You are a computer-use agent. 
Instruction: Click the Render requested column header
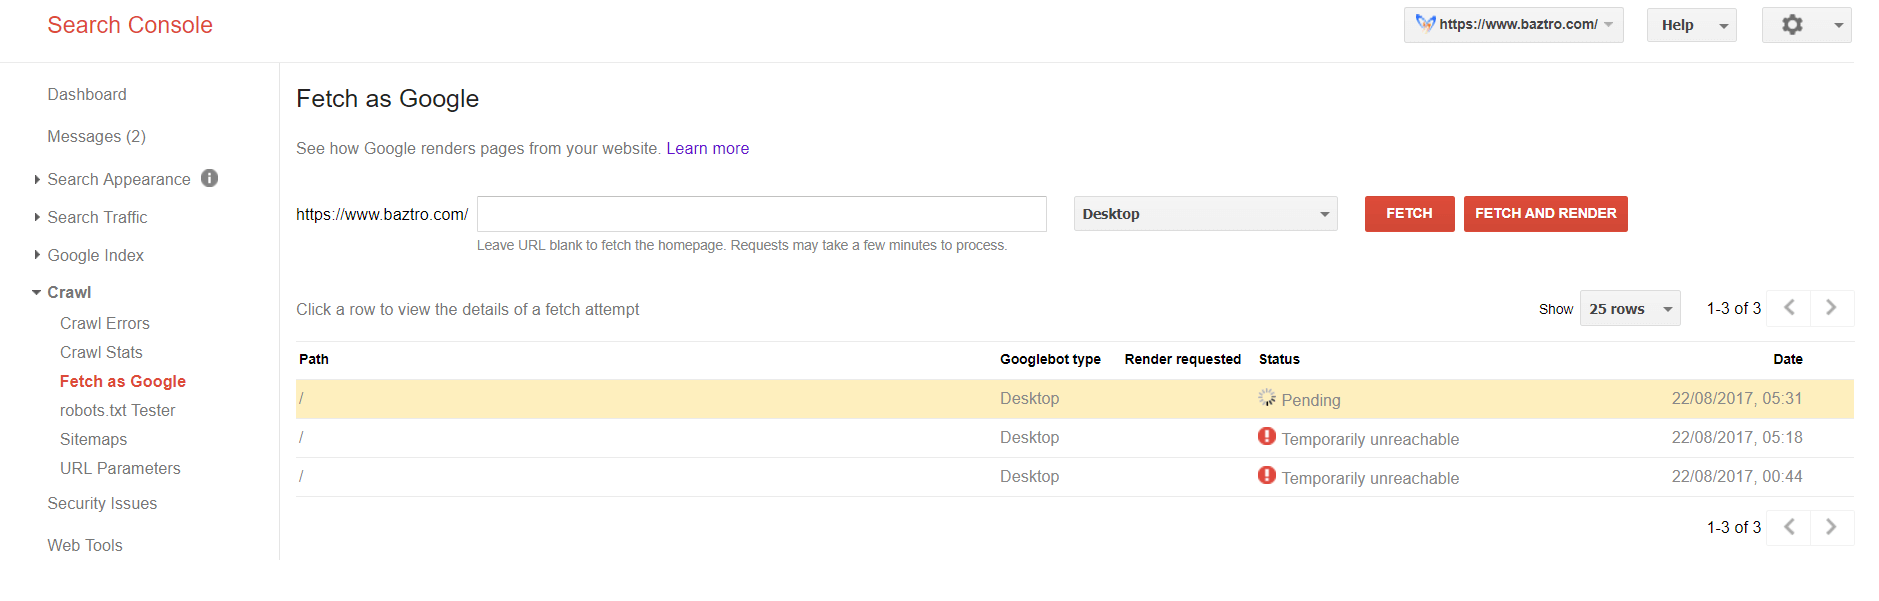click(1182, 359)
